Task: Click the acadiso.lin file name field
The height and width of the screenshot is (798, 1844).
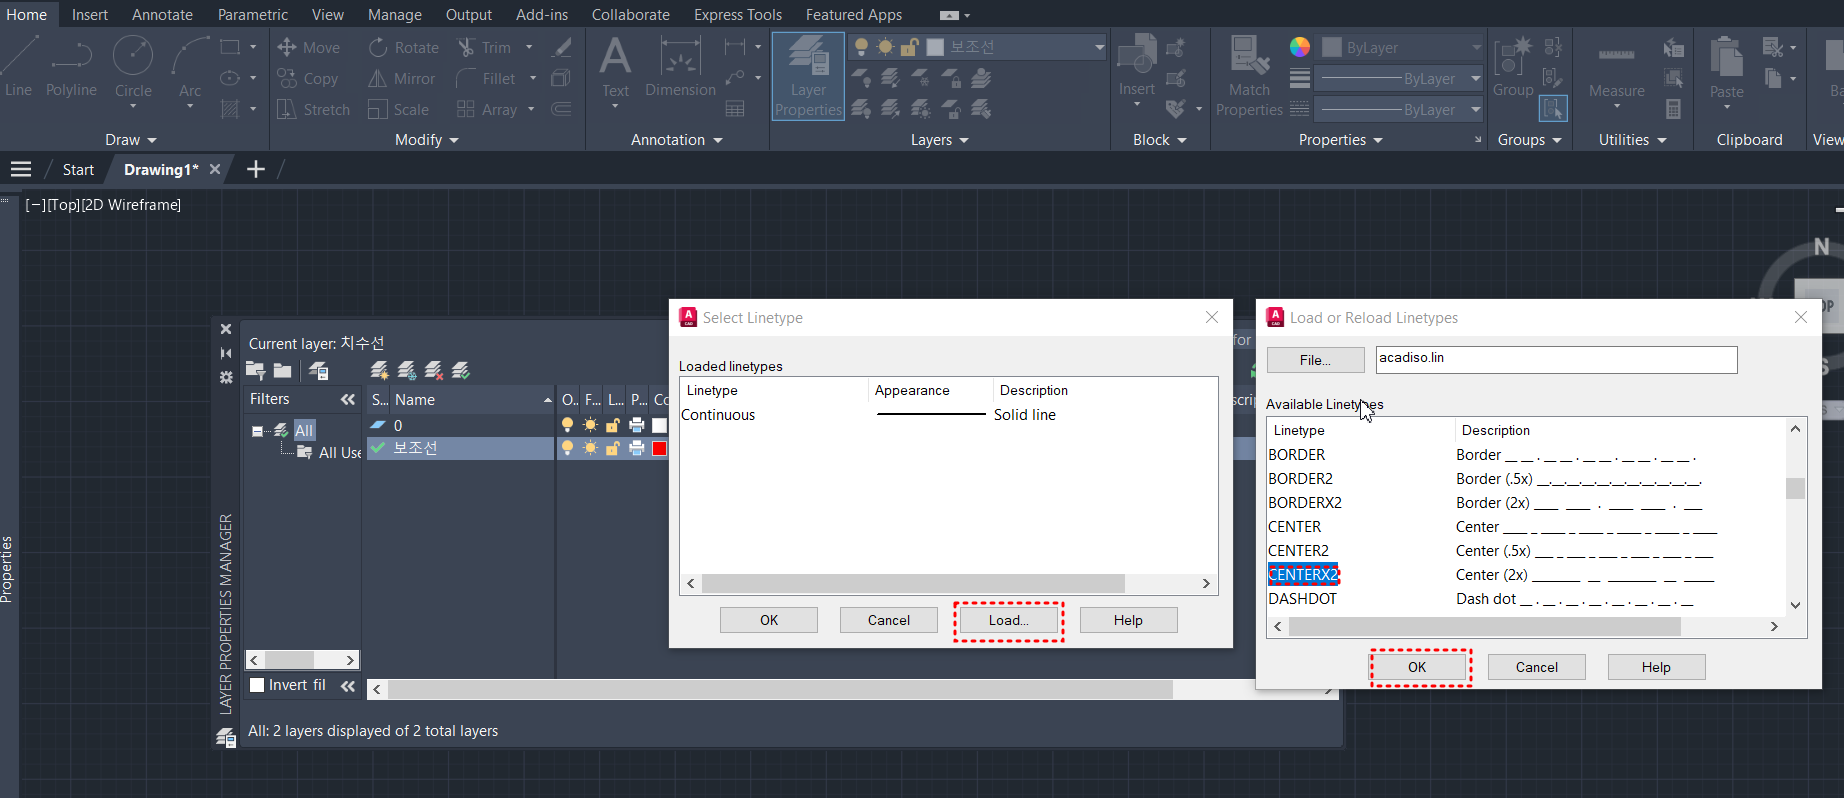Action: pyautogui.click(x=1556, y=359)
